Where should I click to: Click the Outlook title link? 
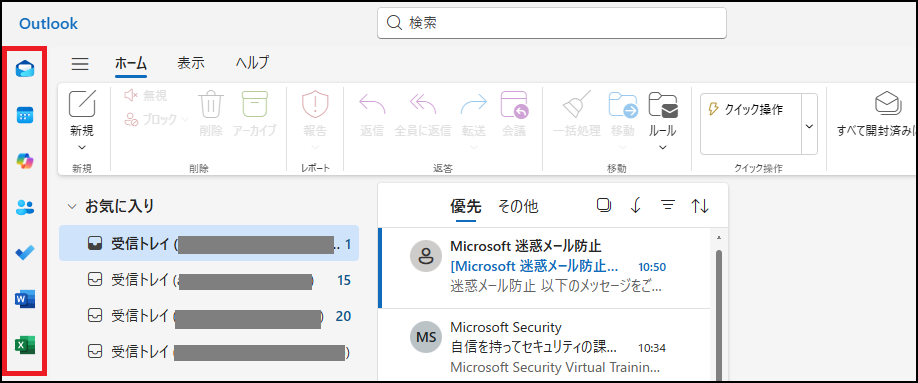[49, 23]
